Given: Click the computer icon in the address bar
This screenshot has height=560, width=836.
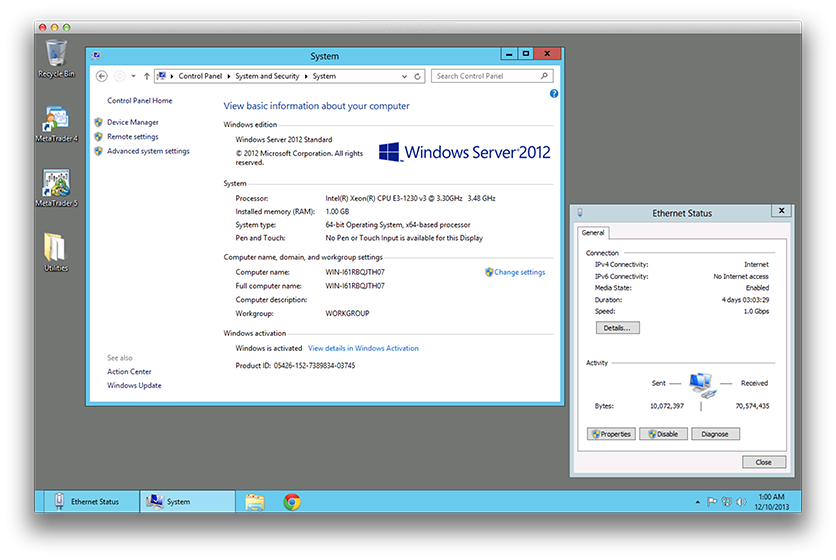Looking at the screenshot, I should click(162, 76).
